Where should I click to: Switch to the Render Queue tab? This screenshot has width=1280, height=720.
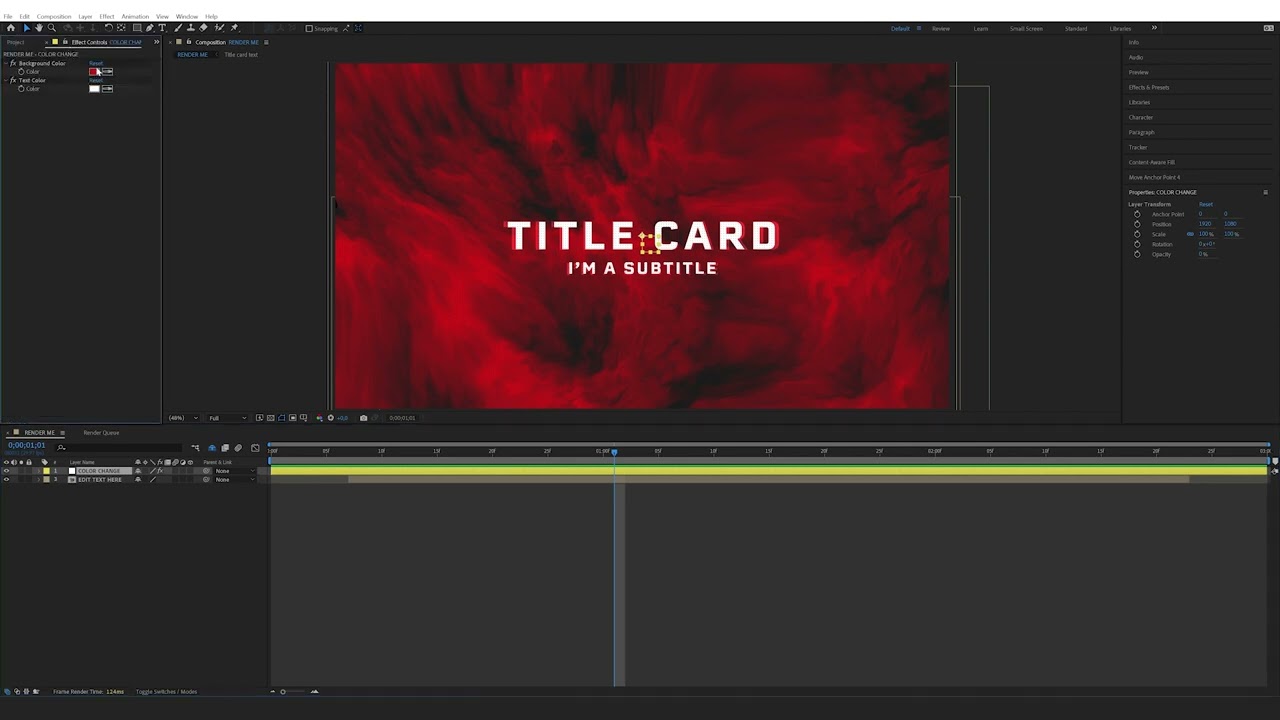pyautogui.click(x=101, y=432)
